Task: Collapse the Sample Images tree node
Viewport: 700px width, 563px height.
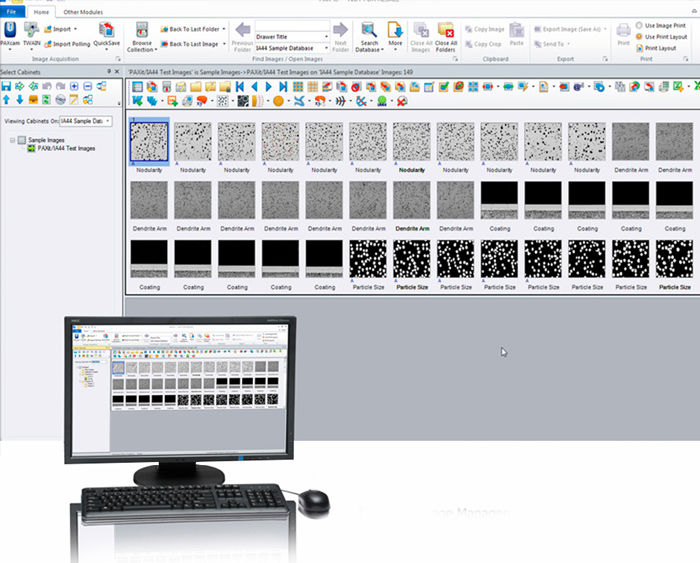Action: pos(12,140)
